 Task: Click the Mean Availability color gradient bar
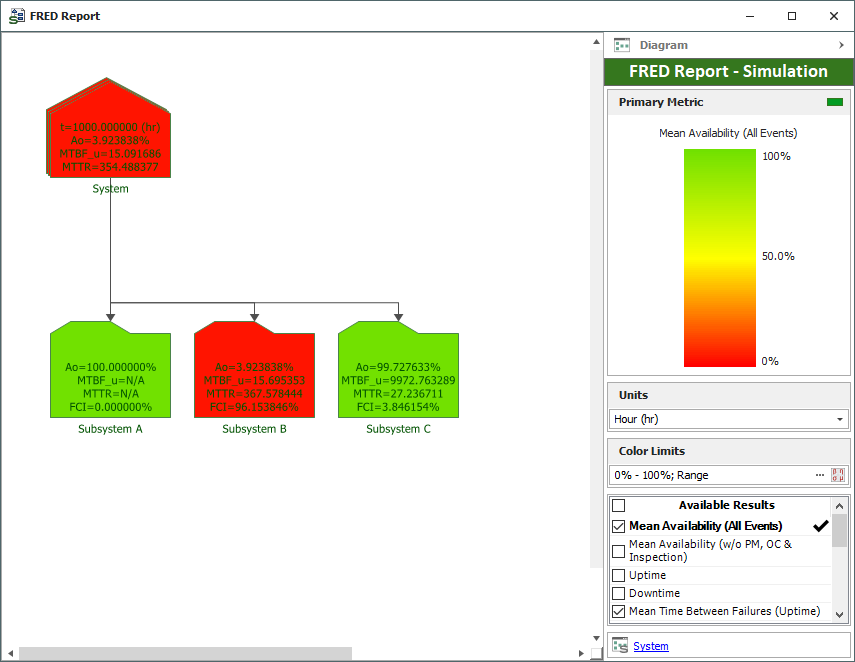(x=719, y=258)
